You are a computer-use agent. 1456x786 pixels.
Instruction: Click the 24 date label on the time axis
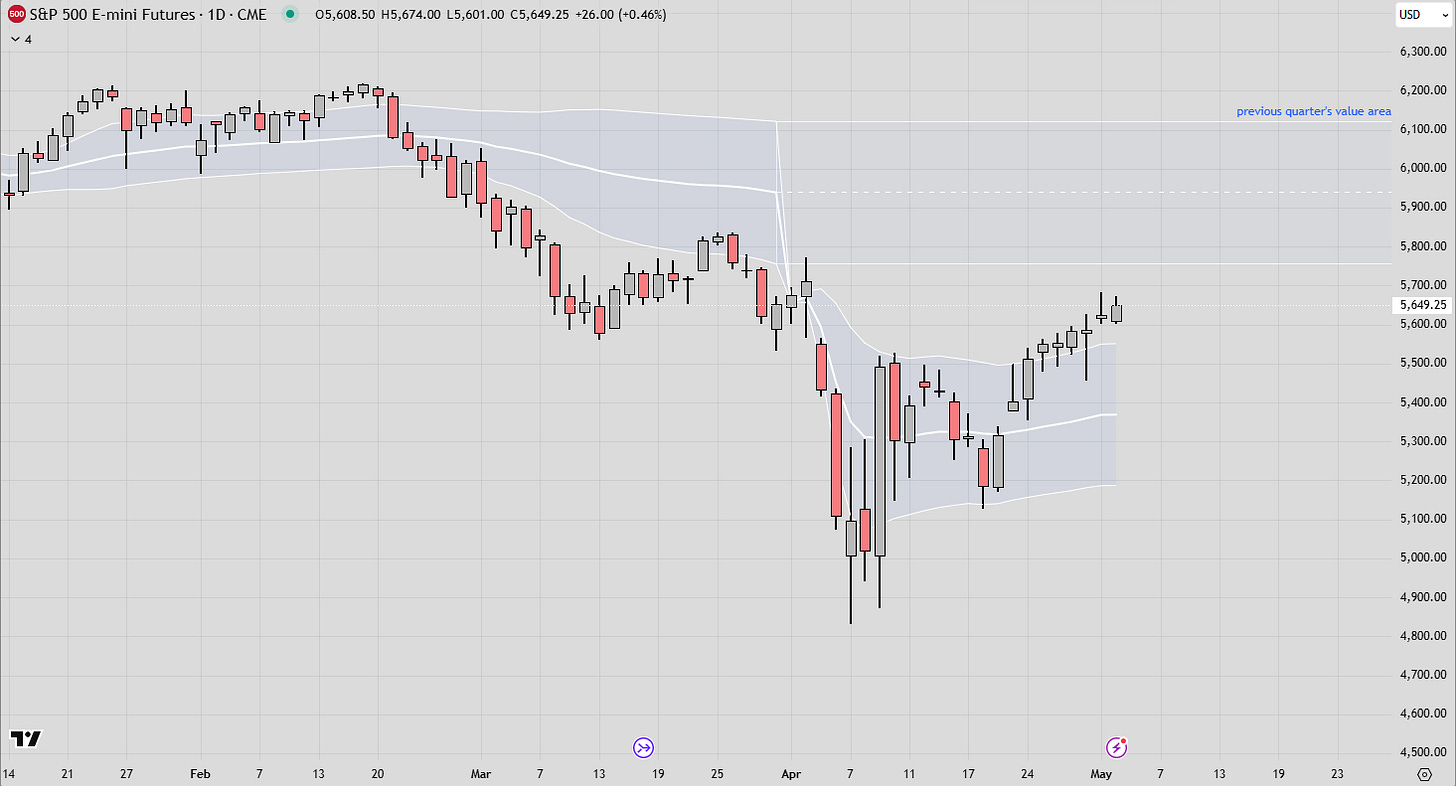pos(1027,774)
